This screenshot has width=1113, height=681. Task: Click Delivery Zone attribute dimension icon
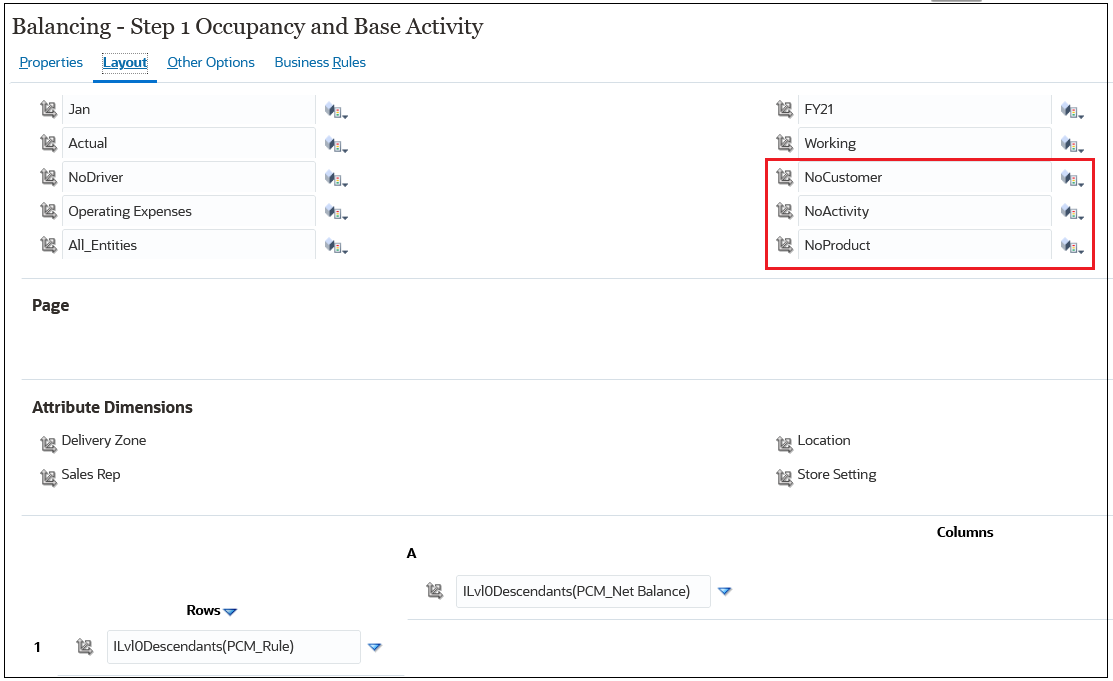48,445
